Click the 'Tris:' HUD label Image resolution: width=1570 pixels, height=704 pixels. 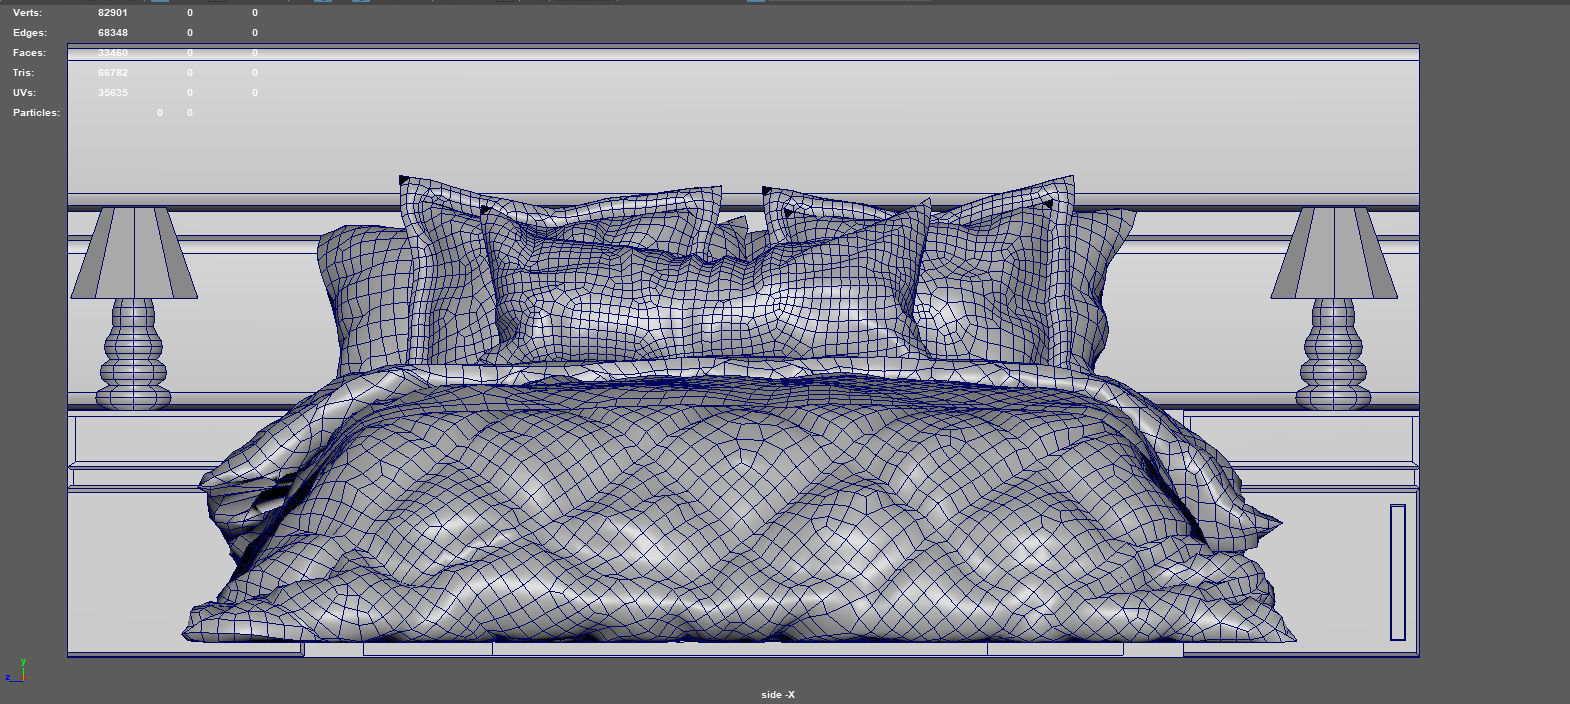pos(23,73)
